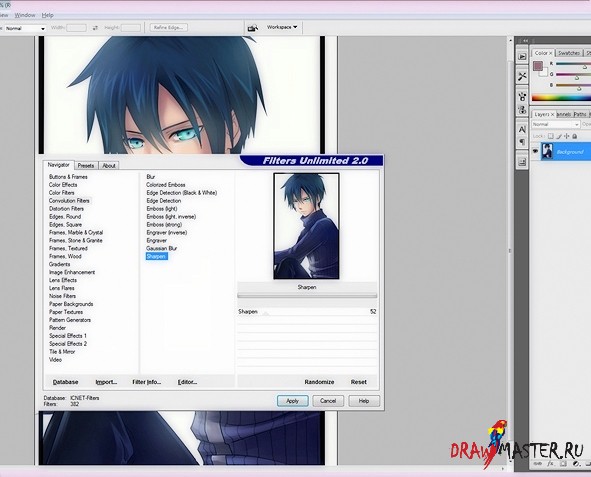
Task: Open the Clone Source panel icon
Action: [x=522, y=110]
